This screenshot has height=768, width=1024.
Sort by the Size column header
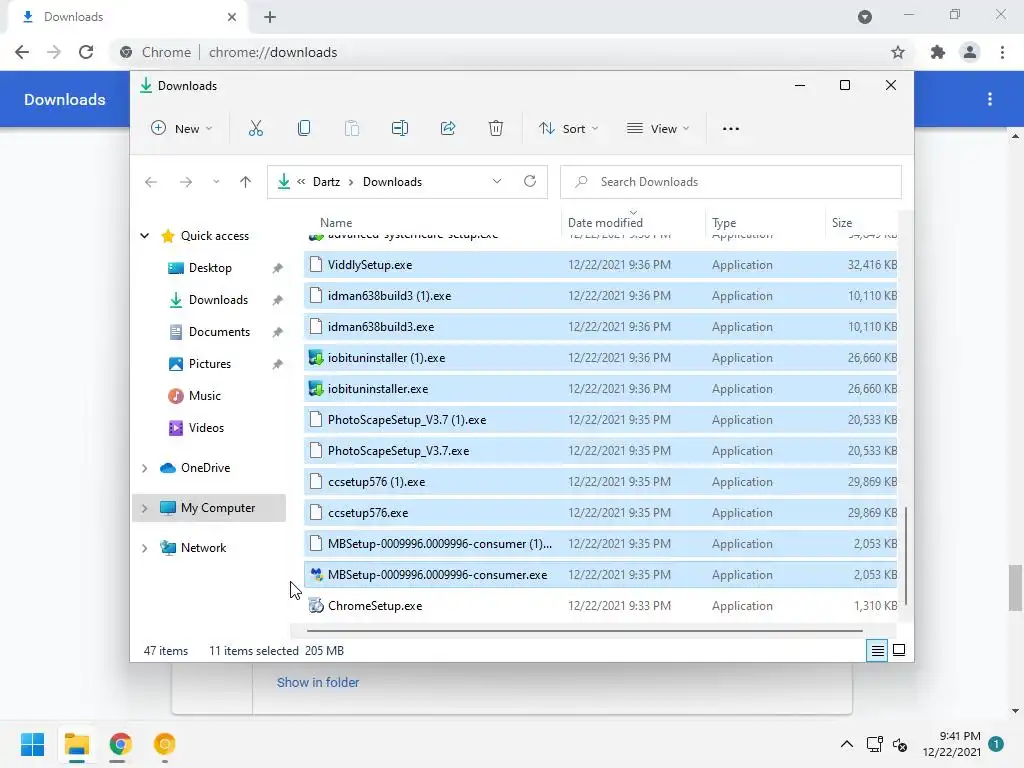click(842, 223)
